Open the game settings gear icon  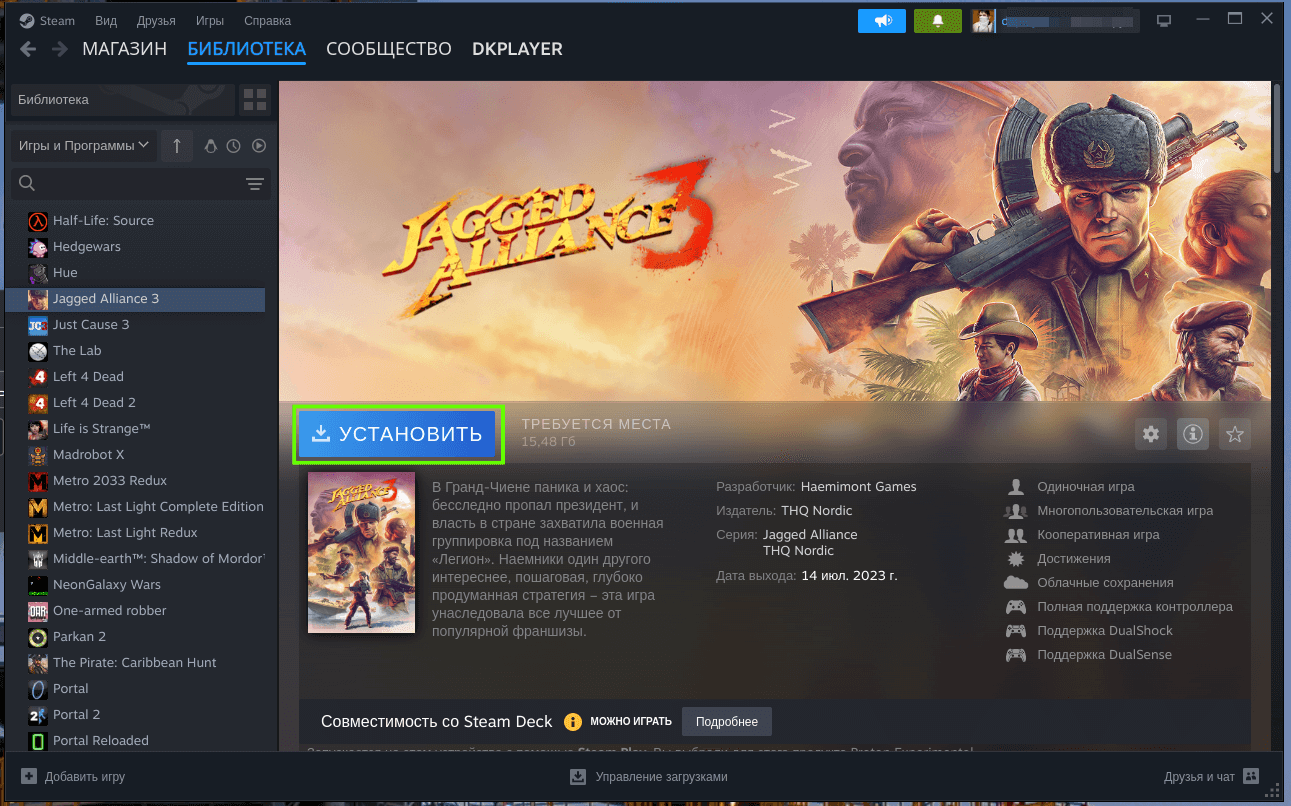pyautogui.click(x=1151, y=434)
